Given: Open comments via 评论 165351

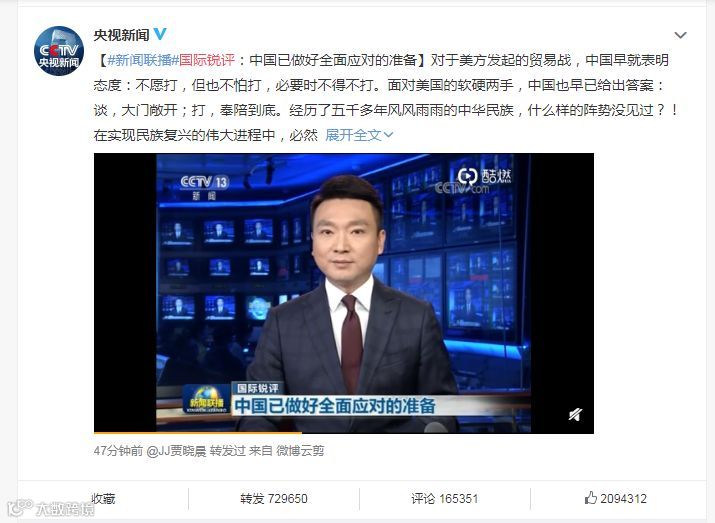Looking at the screenshot, I should tap(445, 498).
